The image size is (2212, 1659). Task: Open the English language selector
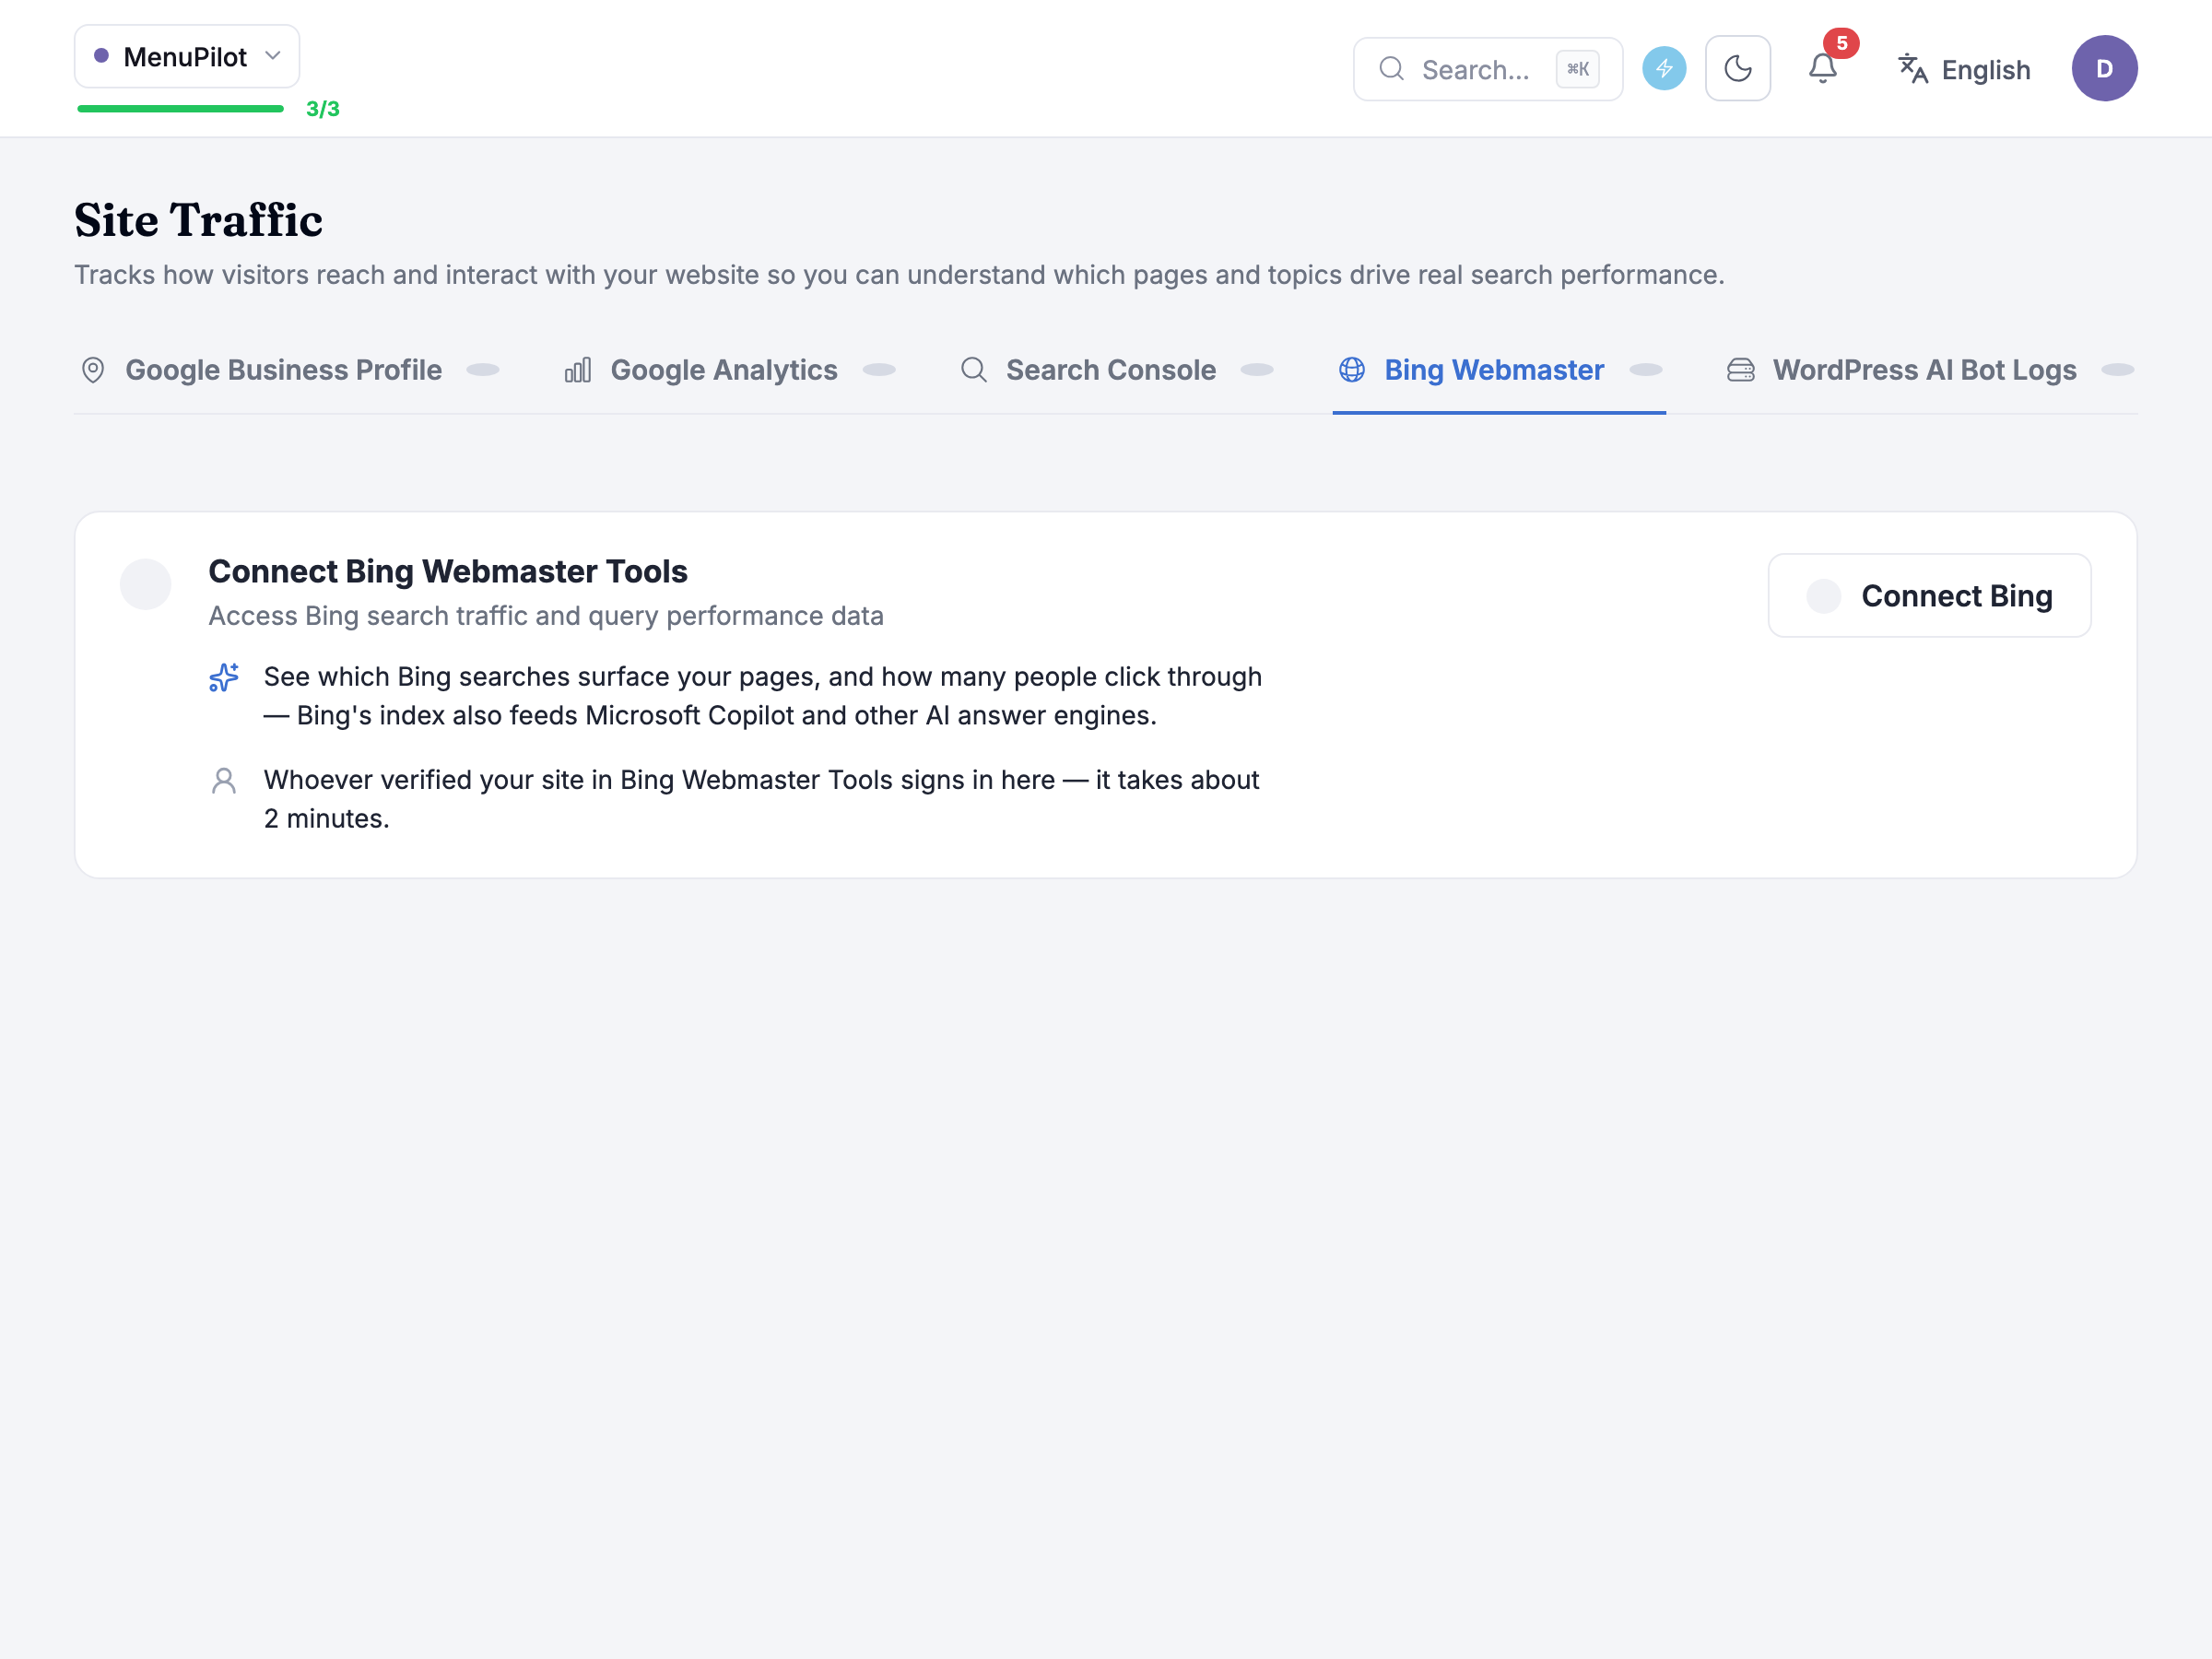coord(1965,70)
